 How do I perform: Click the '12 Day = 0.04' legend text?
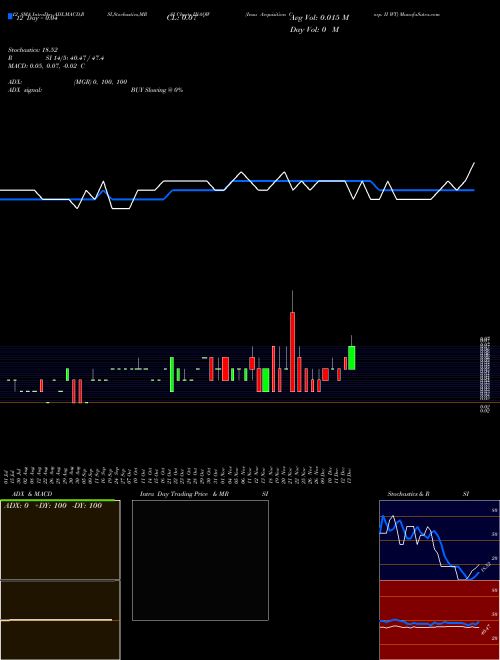(x=37, y=18)
